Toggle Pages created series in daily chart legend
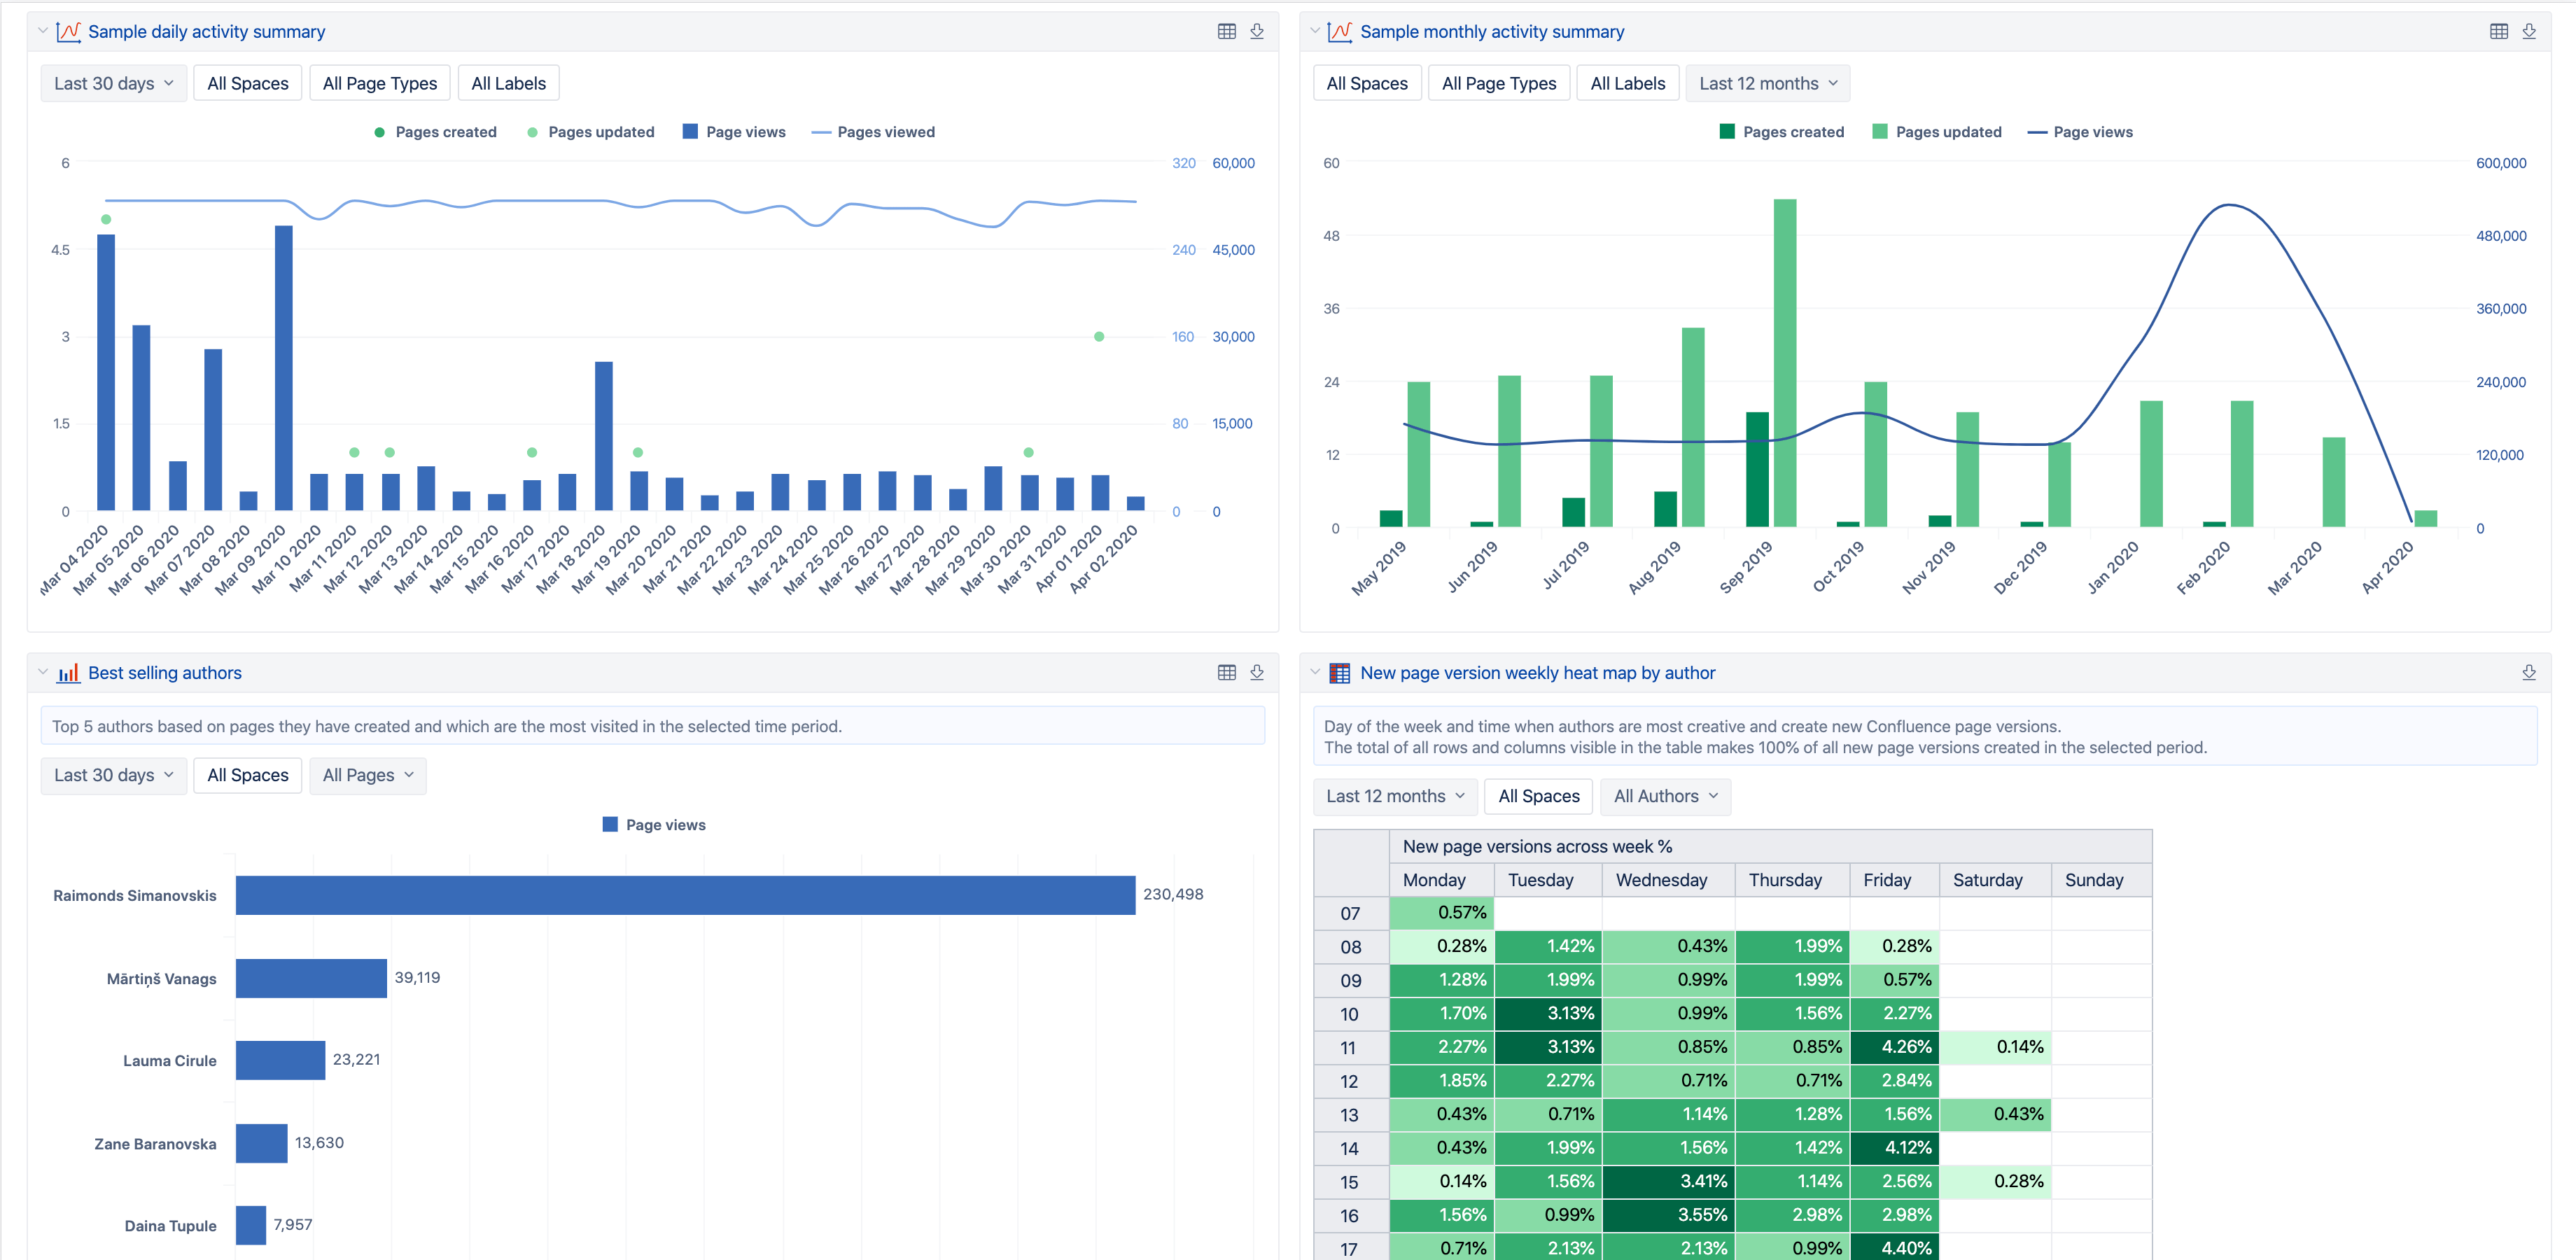The width and height of the screenshot is (2576, 1260). point(435,132)
